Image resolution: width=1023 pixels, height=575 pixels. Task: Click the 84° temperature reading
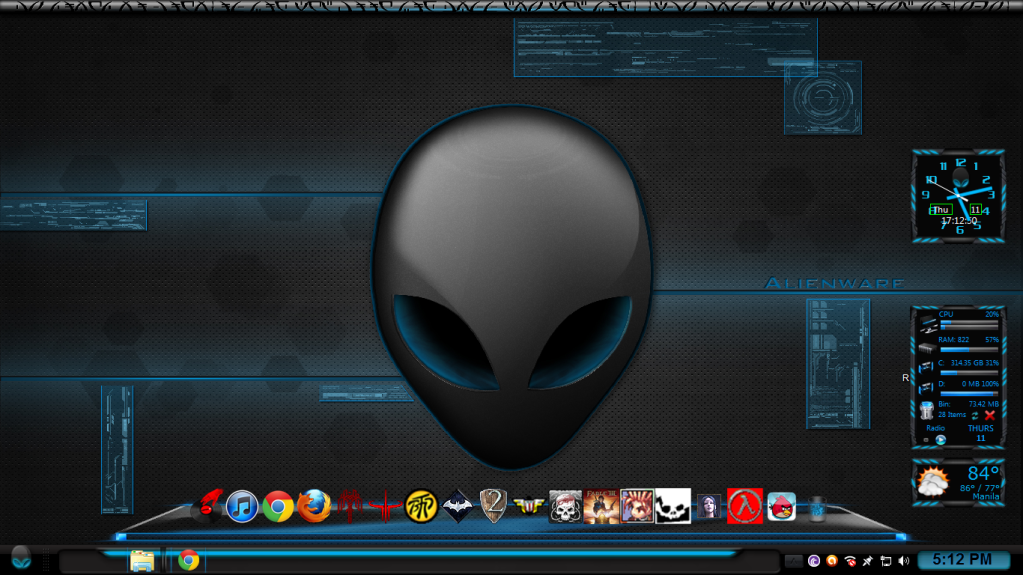coord(983,473)
